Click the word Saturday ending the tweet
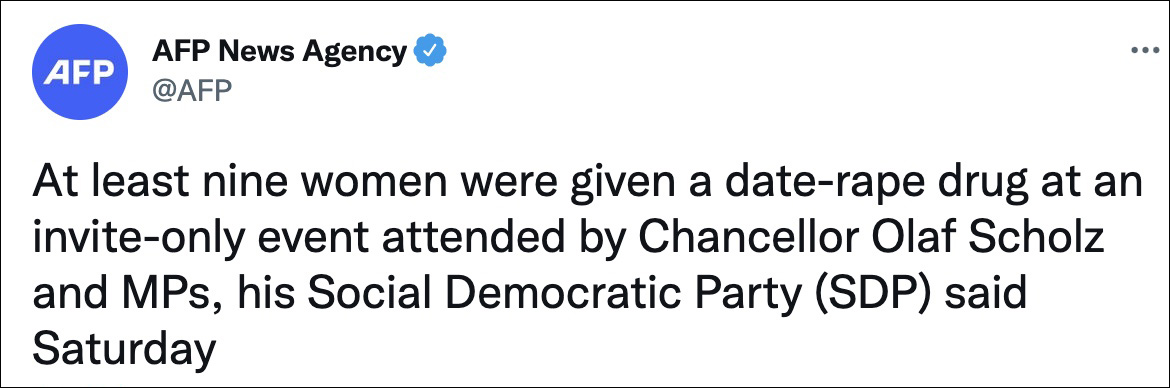Image resolution: width=1170 pixels, height=388 pixels. pyautogui.click(x=124, y=347)
